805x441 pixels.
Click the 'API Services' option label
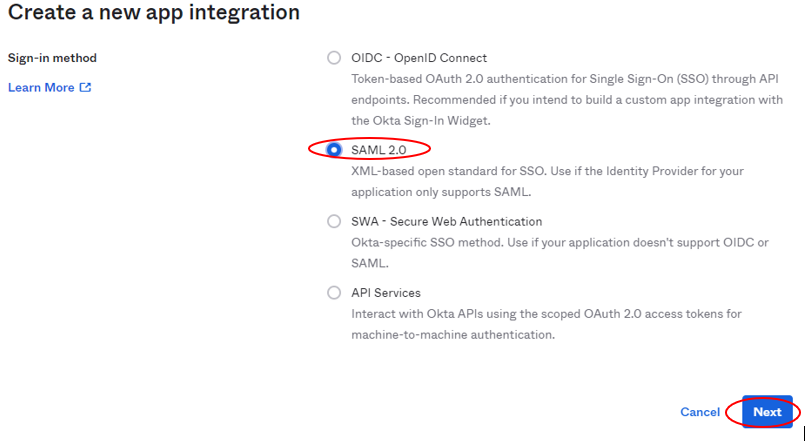pos(386,293)
